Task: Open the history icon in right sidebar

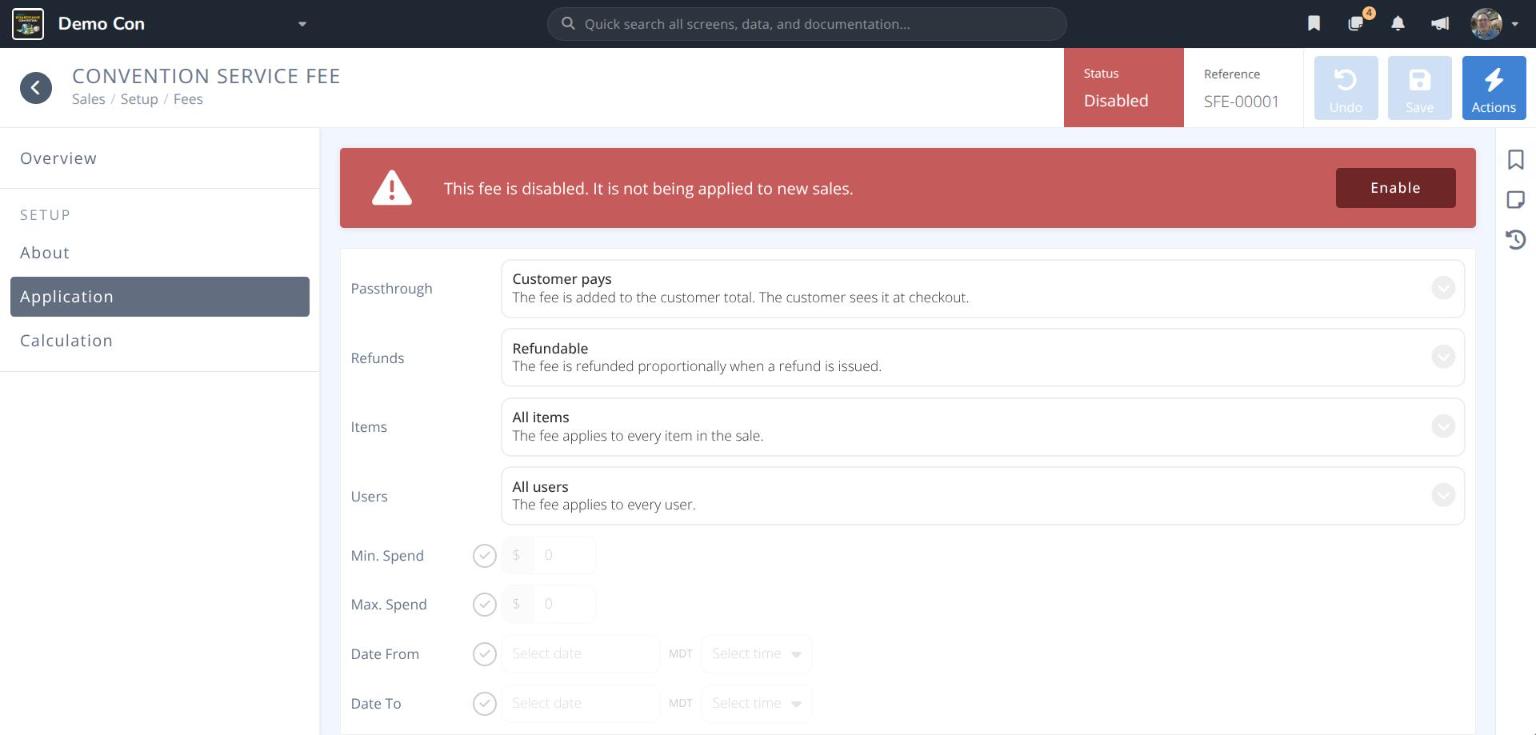Action: point(1515,240)
